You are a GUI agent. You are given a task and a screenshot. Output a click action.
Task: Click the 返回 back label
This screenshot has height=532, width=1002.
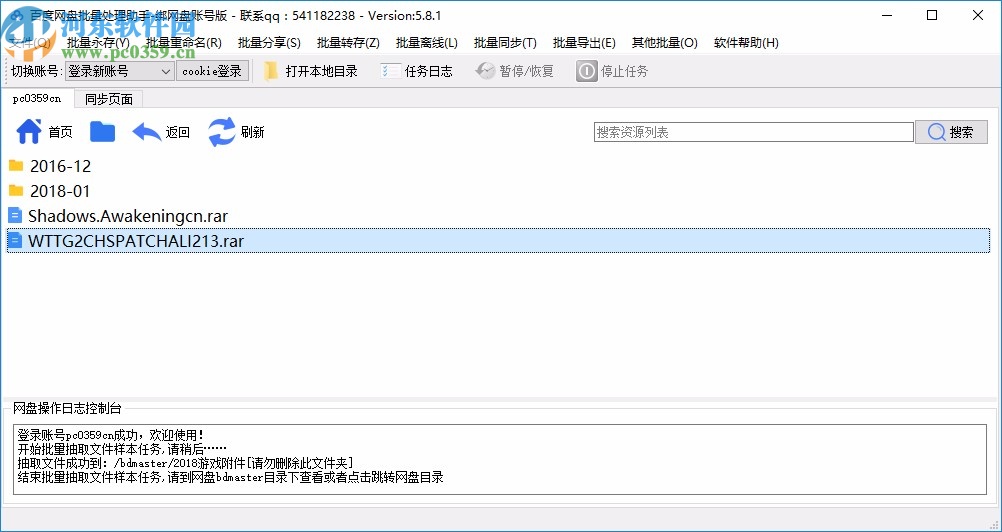coord(178,132)
